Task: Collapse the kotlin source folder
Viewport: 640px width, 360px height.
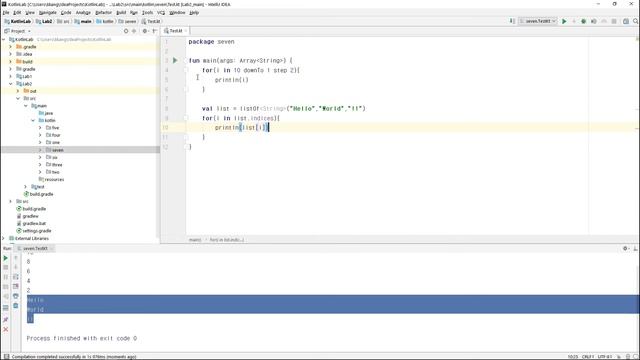Action: pos(33,120)
